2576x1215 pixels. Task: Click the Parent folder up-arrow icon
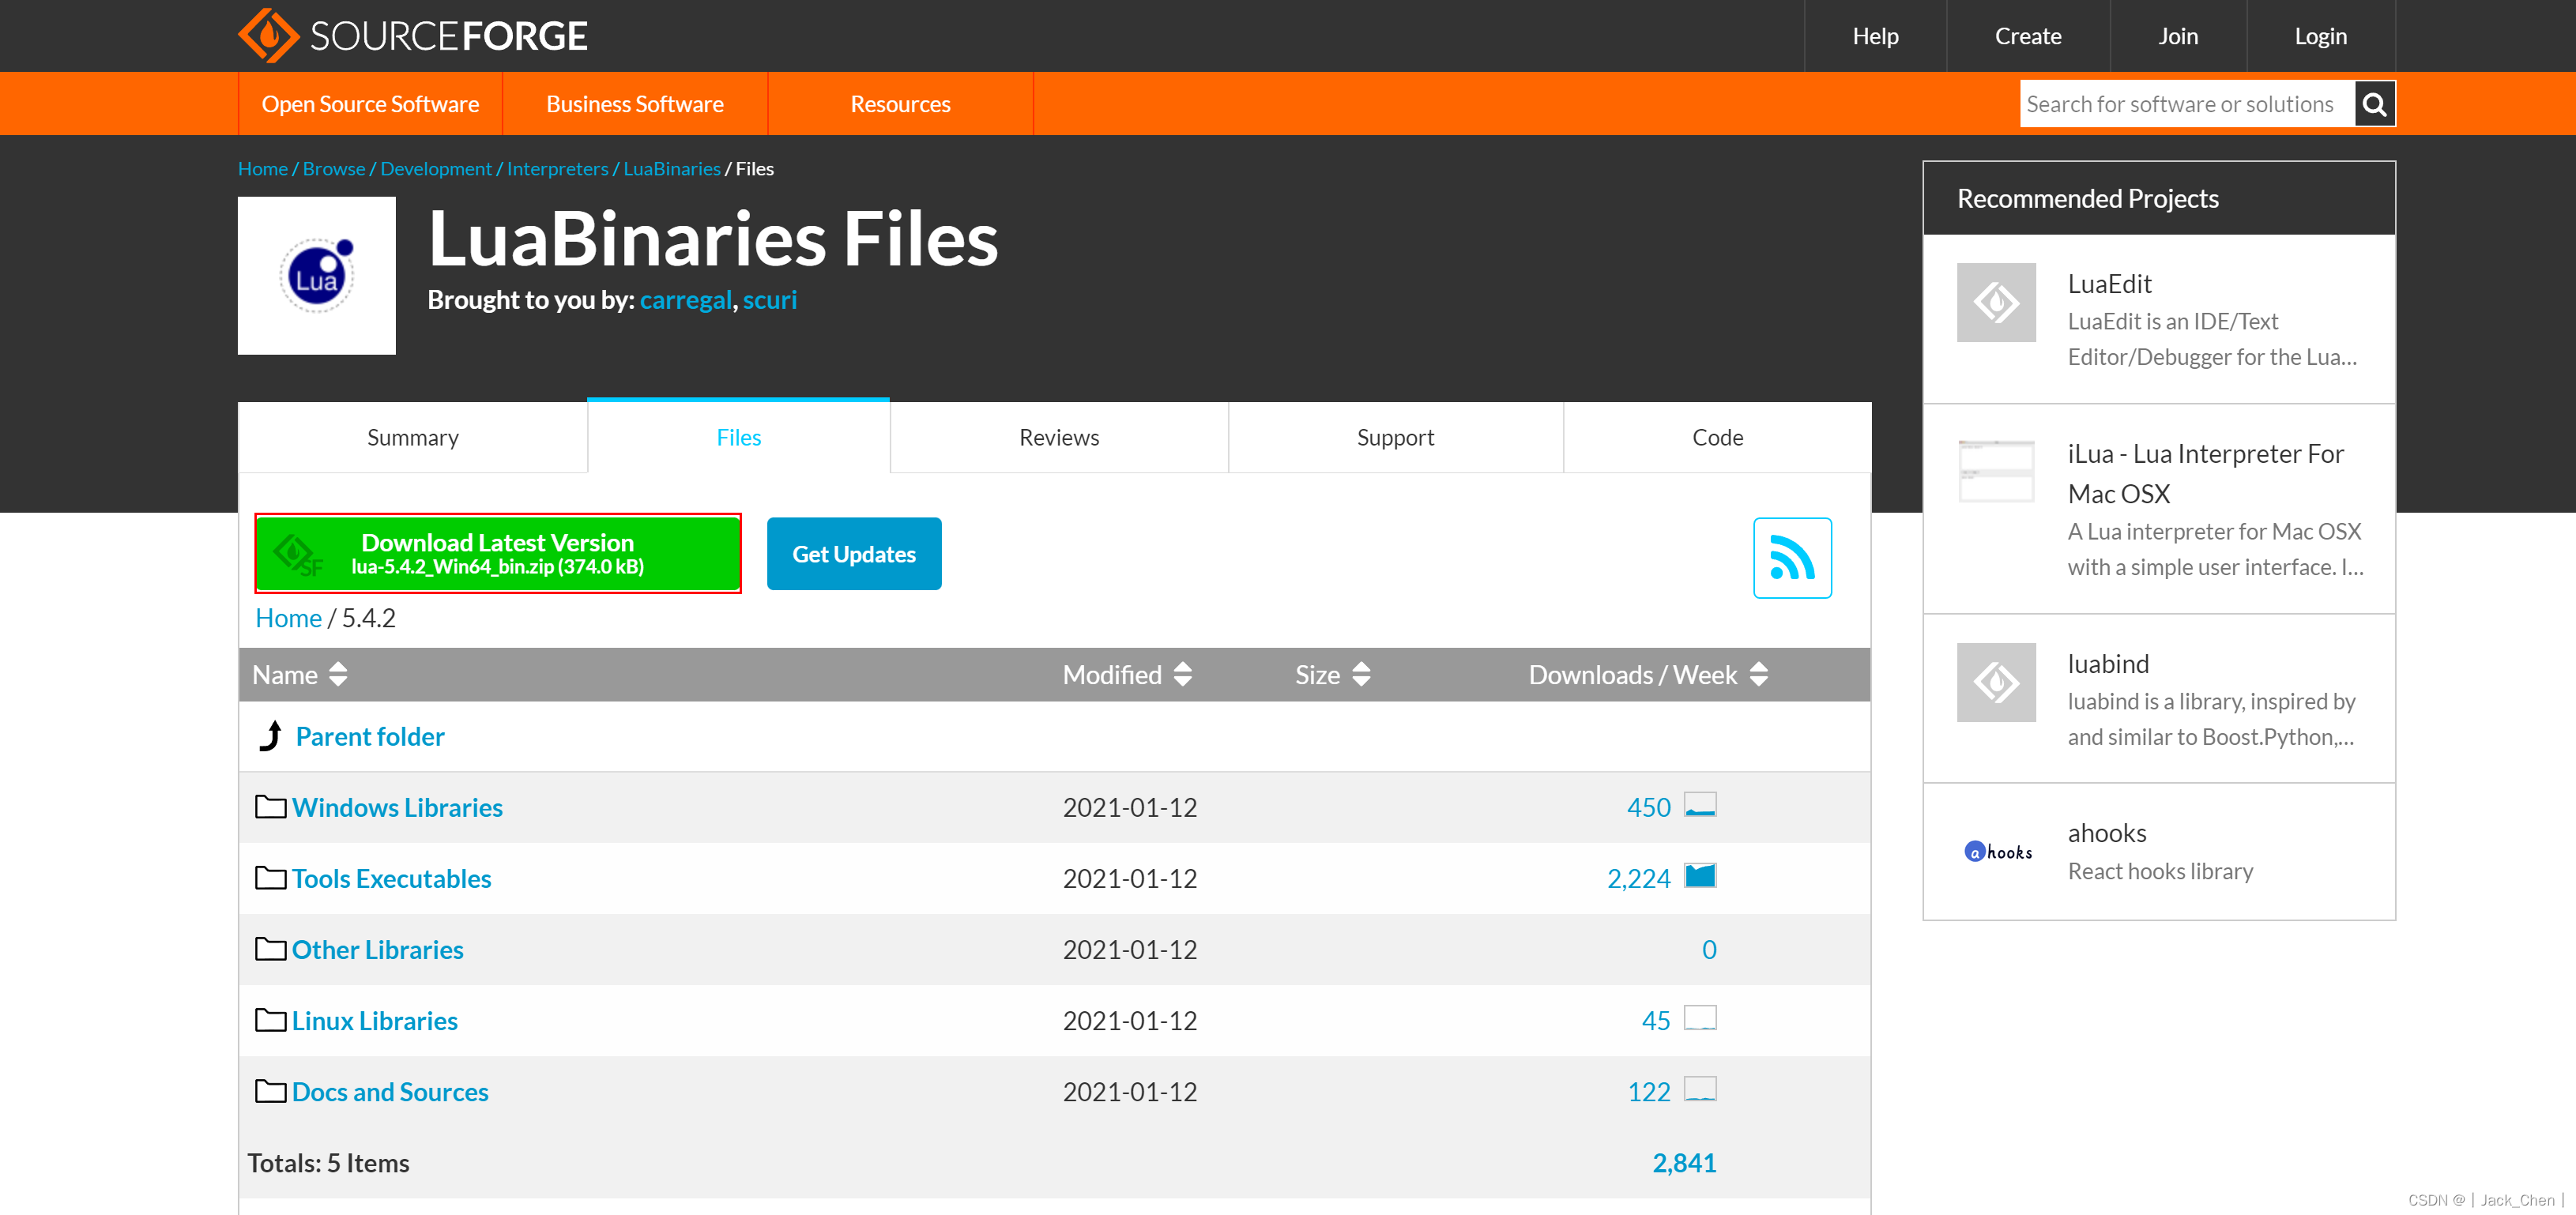click(x=270, y=736)
